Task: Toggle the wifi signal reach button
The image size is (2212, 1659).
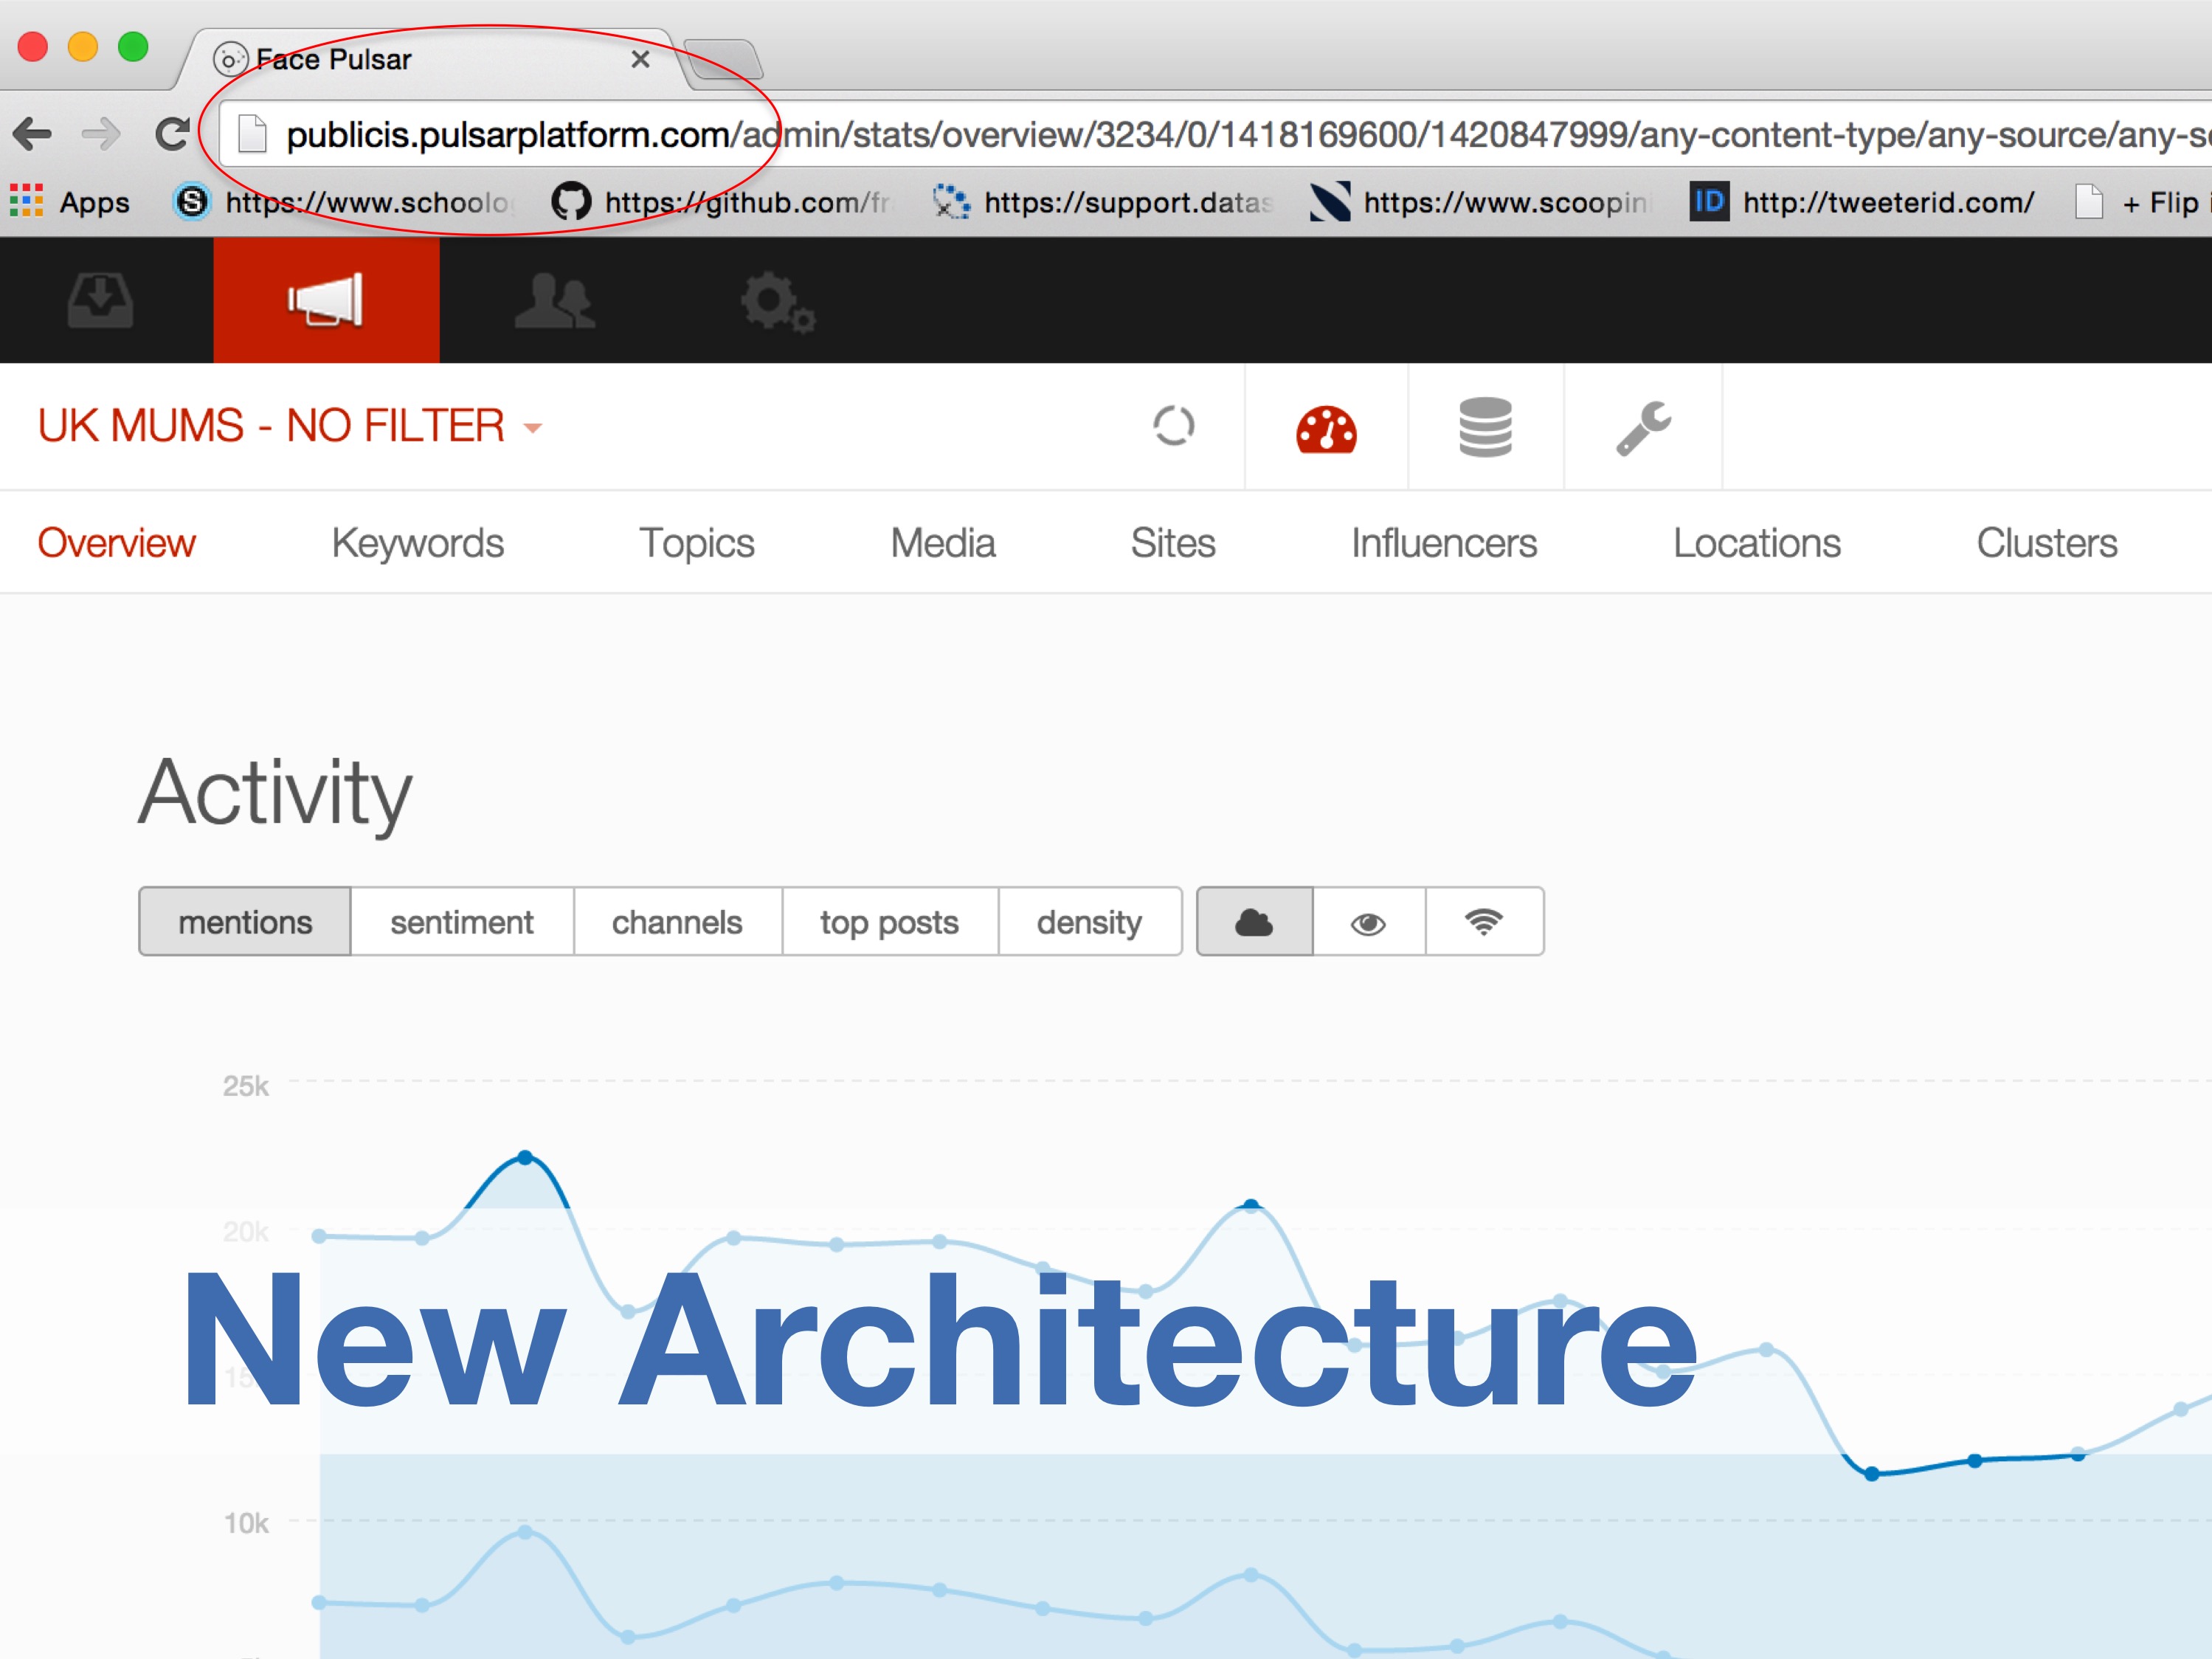Action: click(x=1484, y=922)
